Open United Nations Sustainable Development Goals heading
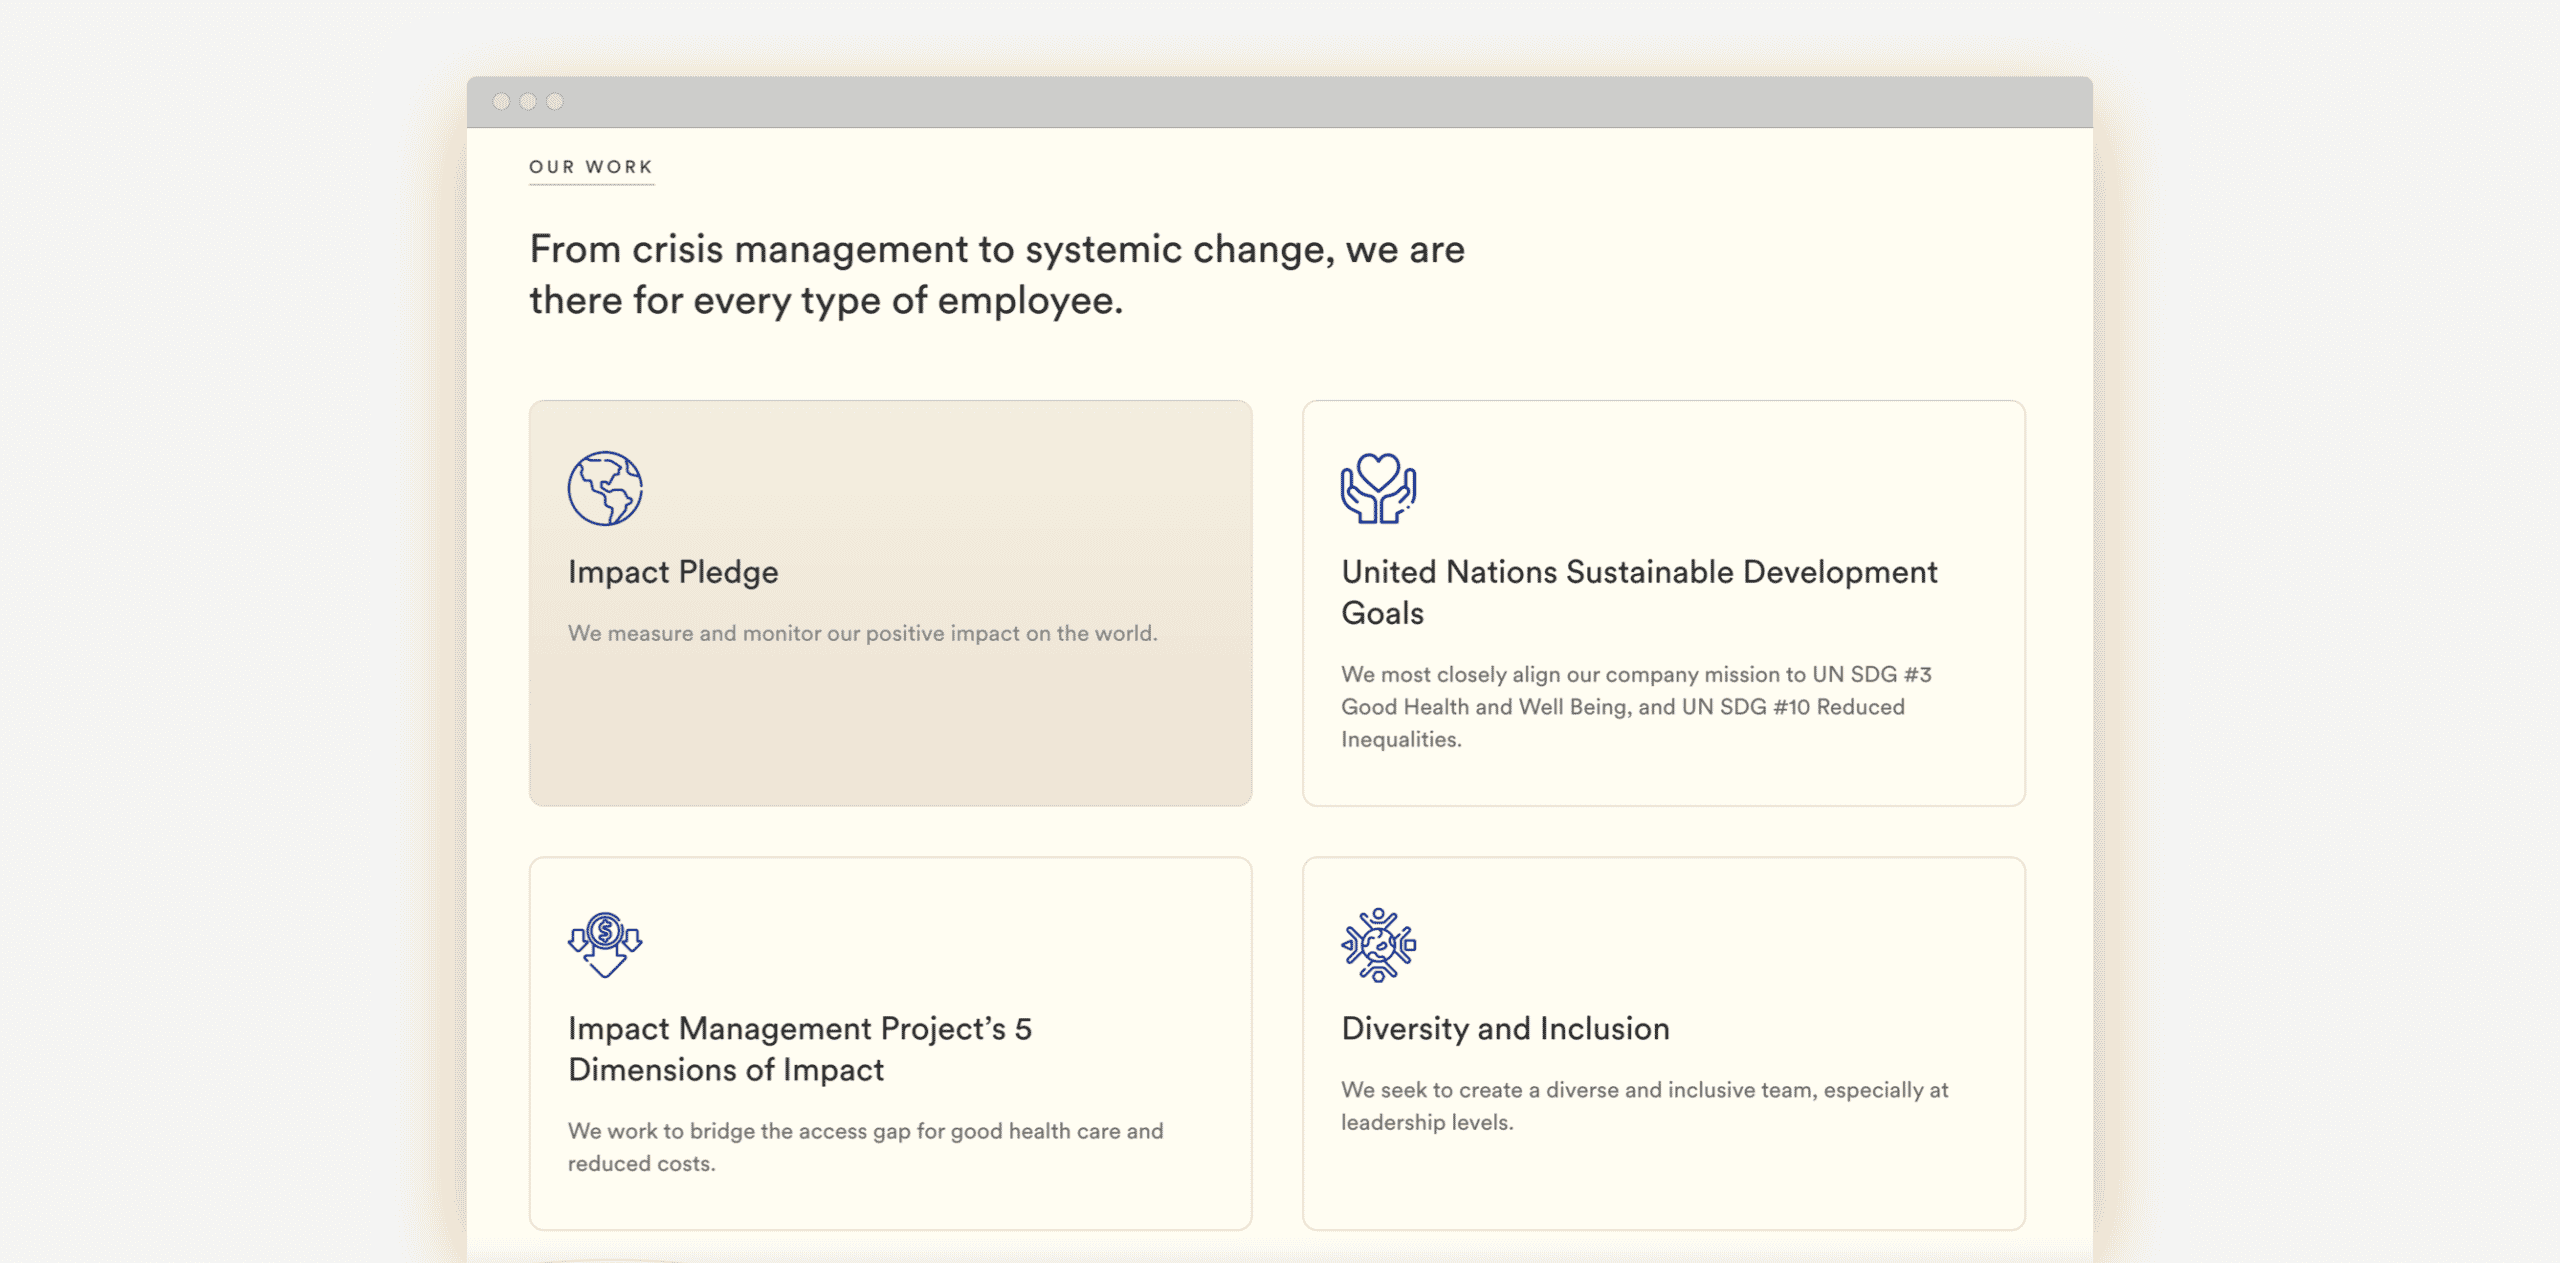2560x1263 pixels. (x=1639, y=592)
